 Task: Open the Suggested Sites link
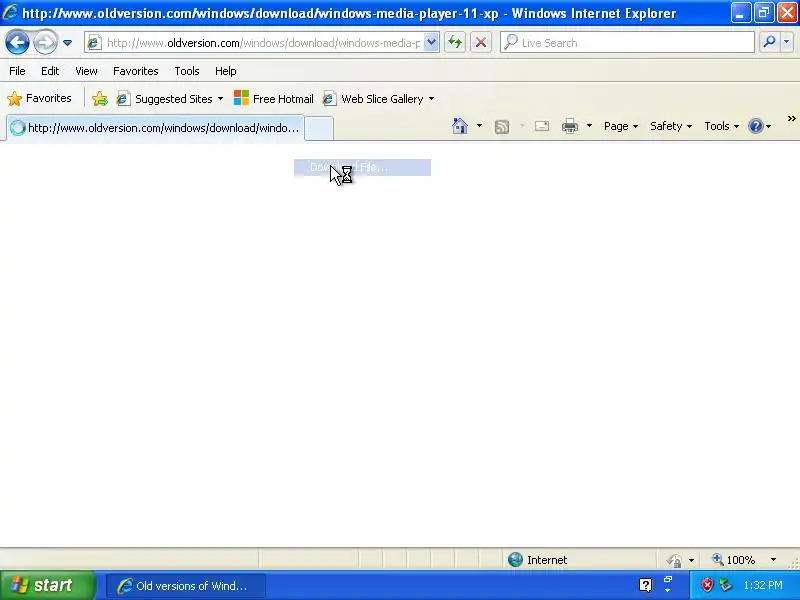(x=164, y=98)
